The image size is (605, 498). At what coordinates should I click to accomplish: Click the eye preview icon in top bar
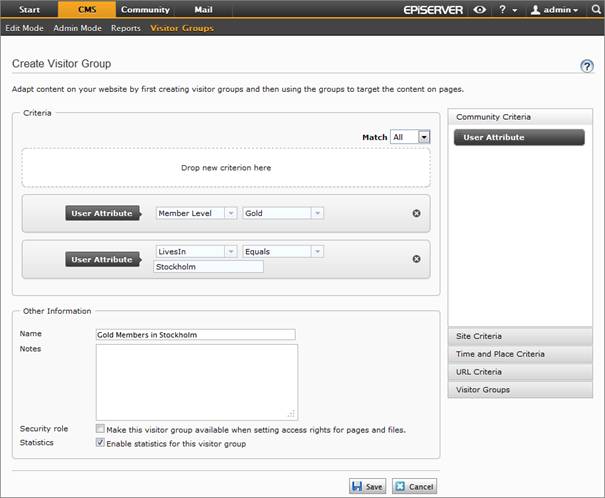click(x=482, y=10)
